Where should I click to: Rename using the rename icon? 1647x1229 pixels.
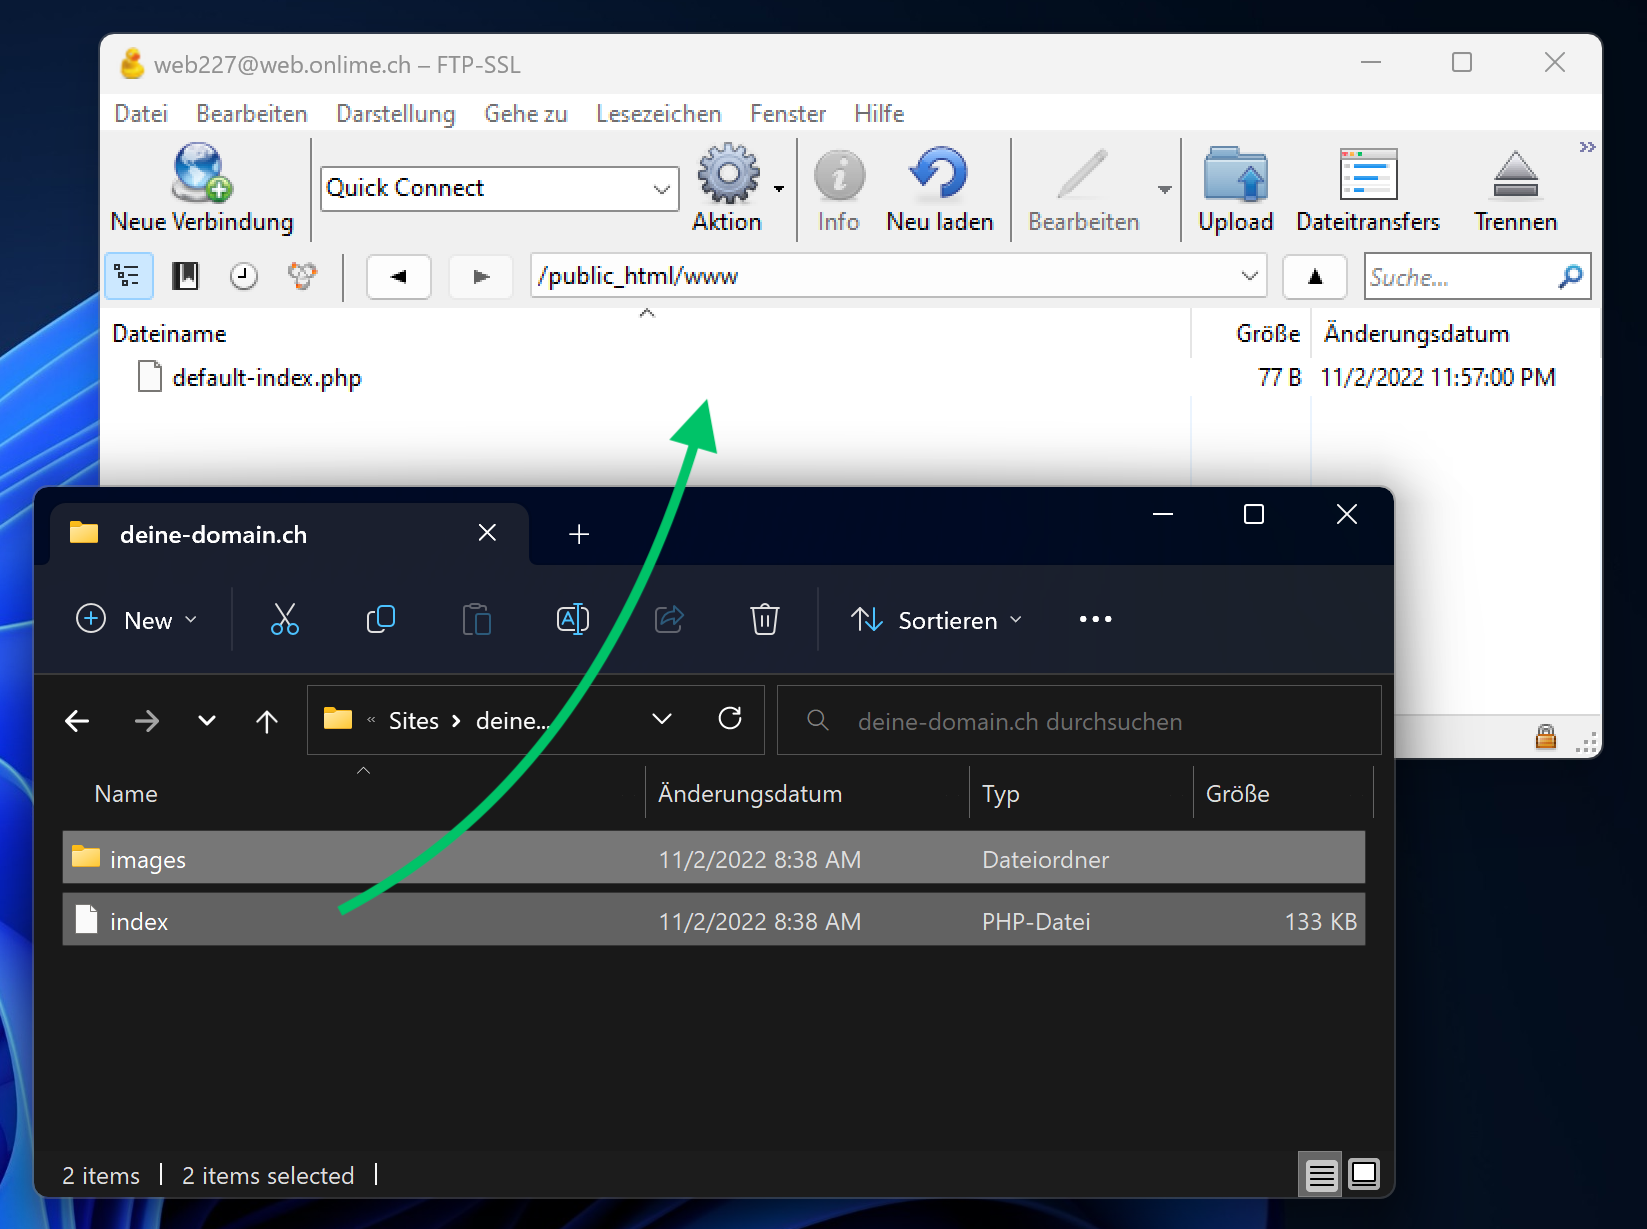(x=573, y=620)
